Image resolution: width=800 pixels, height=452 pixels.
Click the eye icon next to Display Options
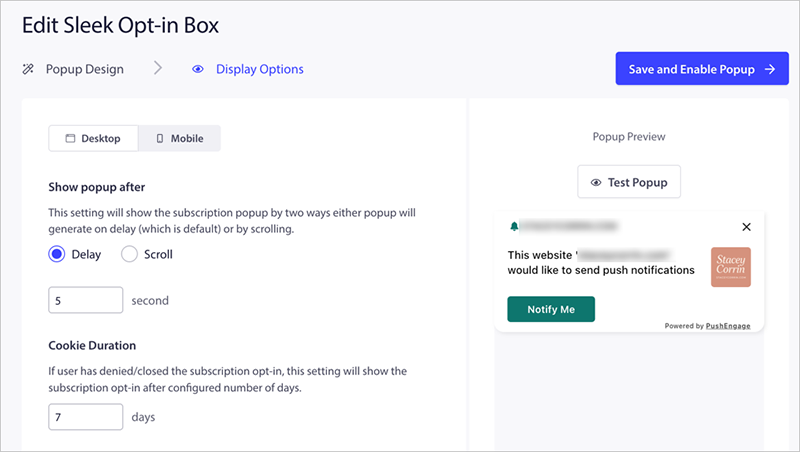click(198, 70)
